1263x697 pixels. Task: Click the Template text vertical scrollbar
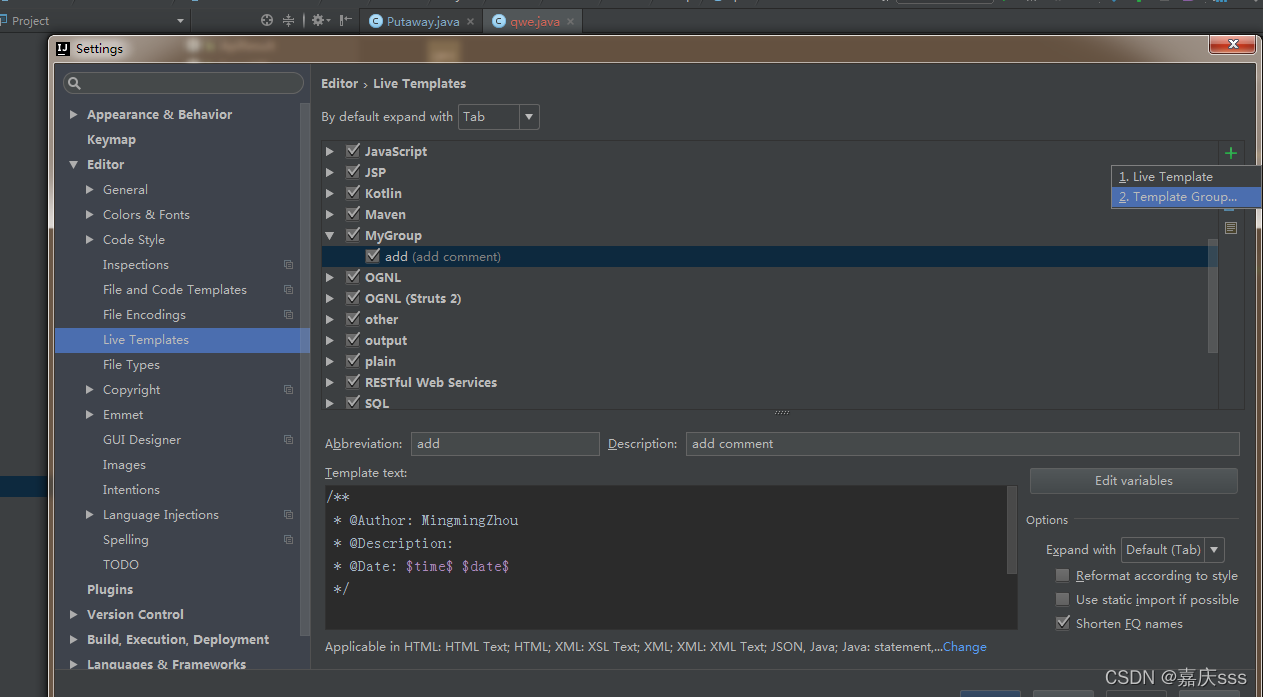click(1012, 530)
